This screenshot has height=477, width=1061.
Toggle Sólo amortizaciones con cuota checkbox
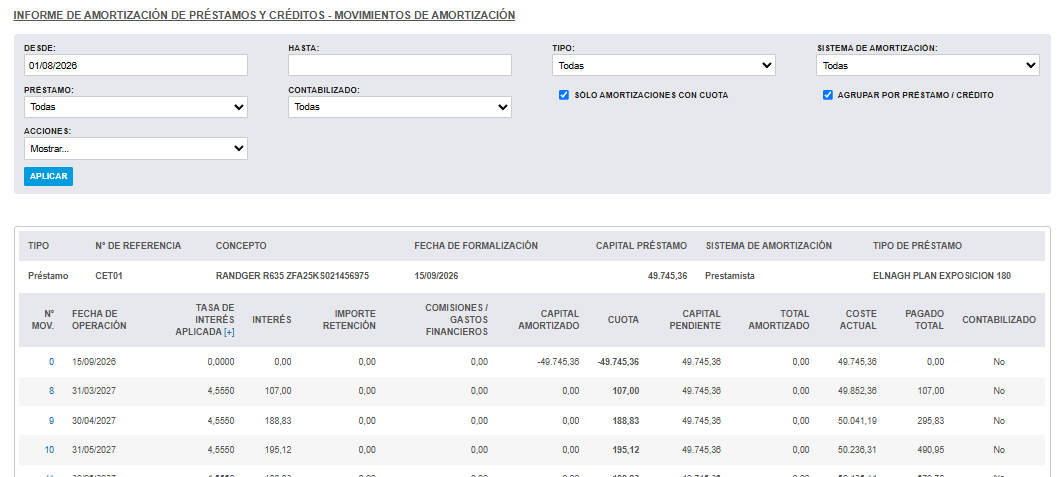[x=564, y=95]
